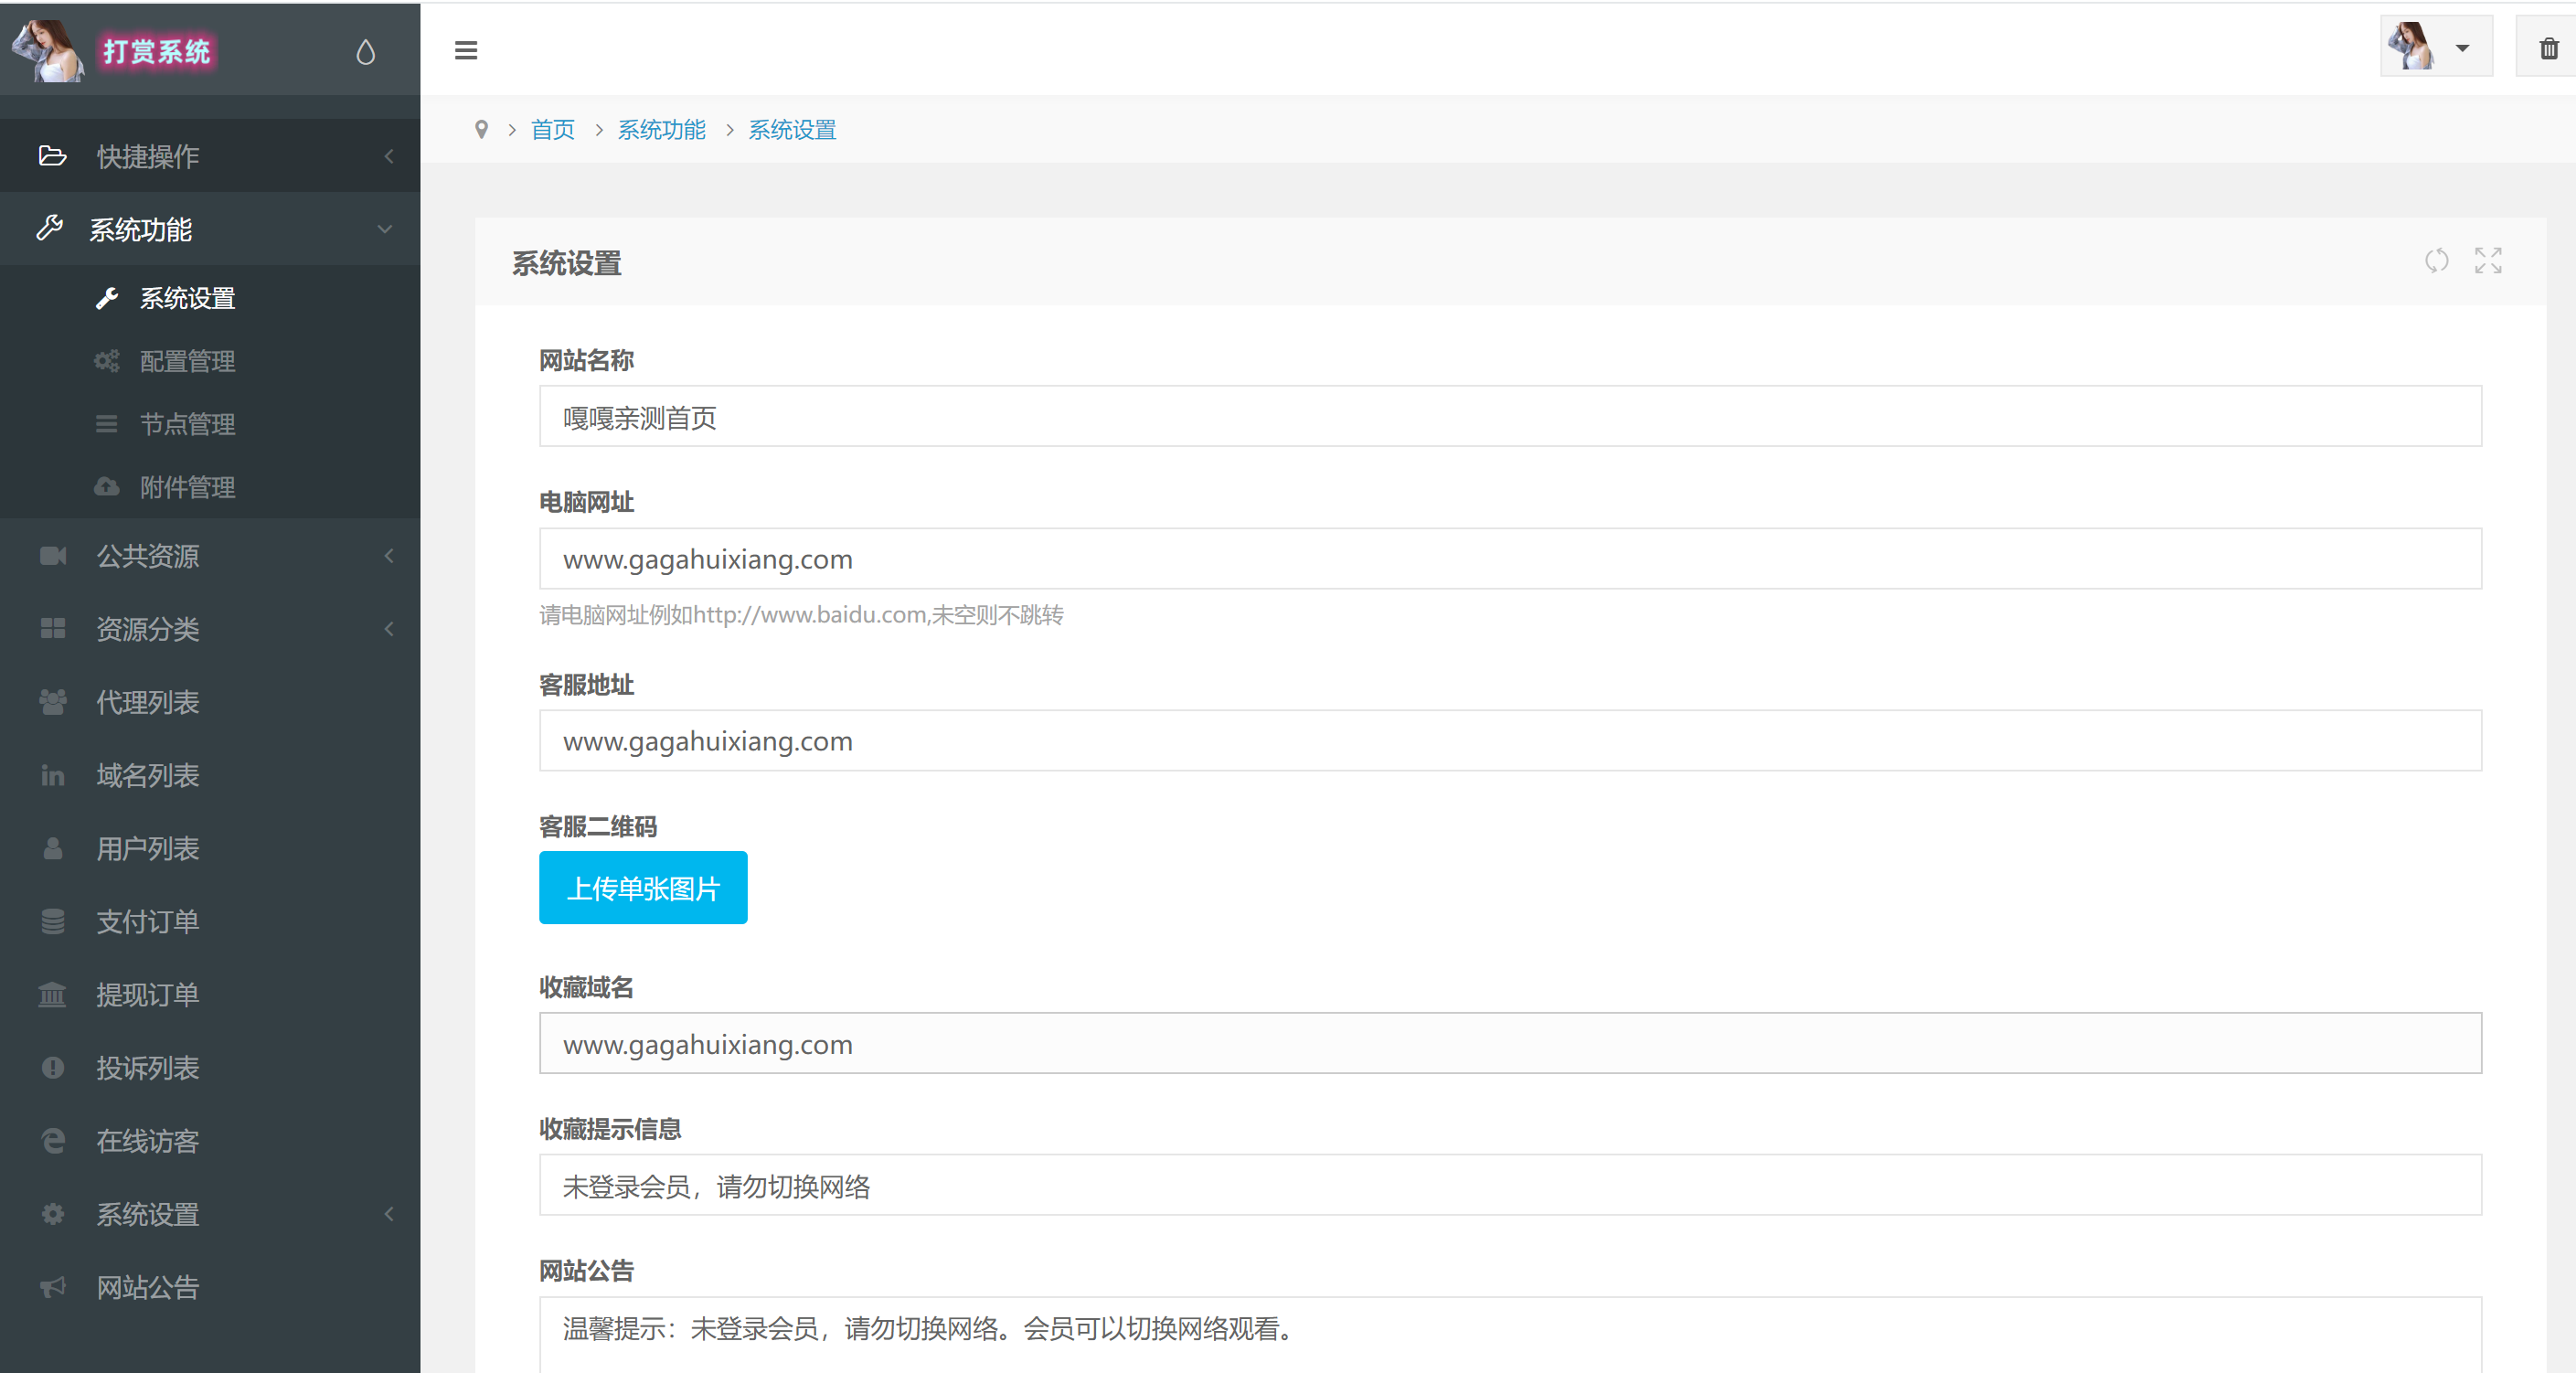The width and height of the screenshot is (2576, 1373).
Task: Click the 打赏系统 logo title
Action: (157, 51)
